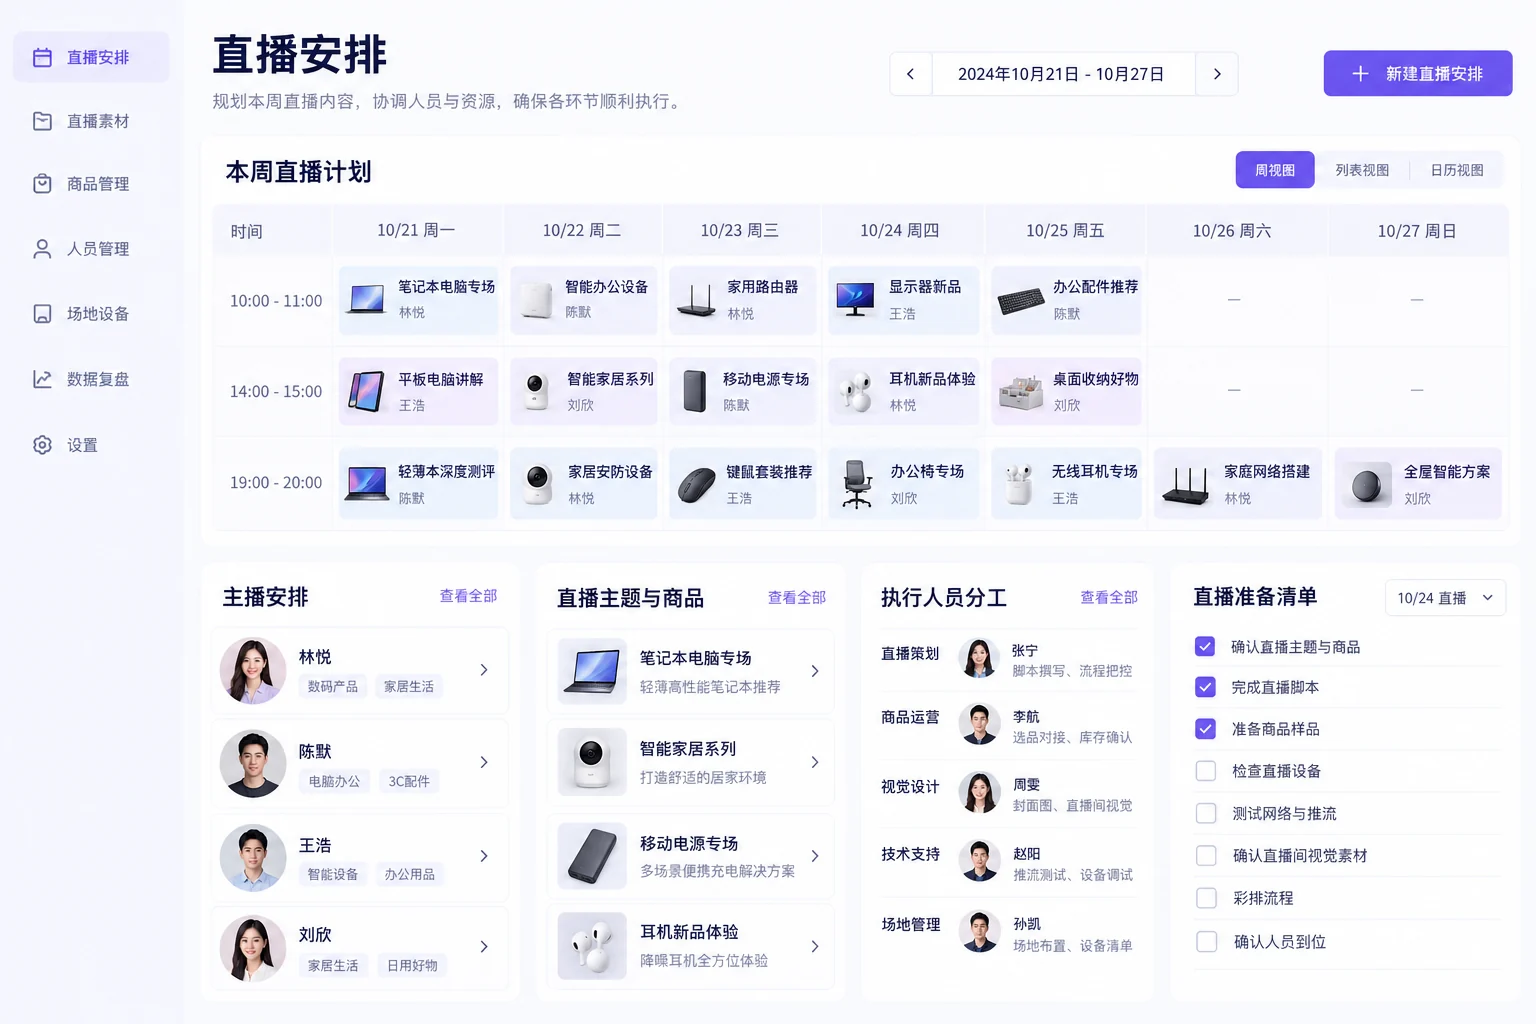Expand 智能家居系列 topic chevron
This screenshot has height=1024, width=1536.
click(x=815, y=762)
